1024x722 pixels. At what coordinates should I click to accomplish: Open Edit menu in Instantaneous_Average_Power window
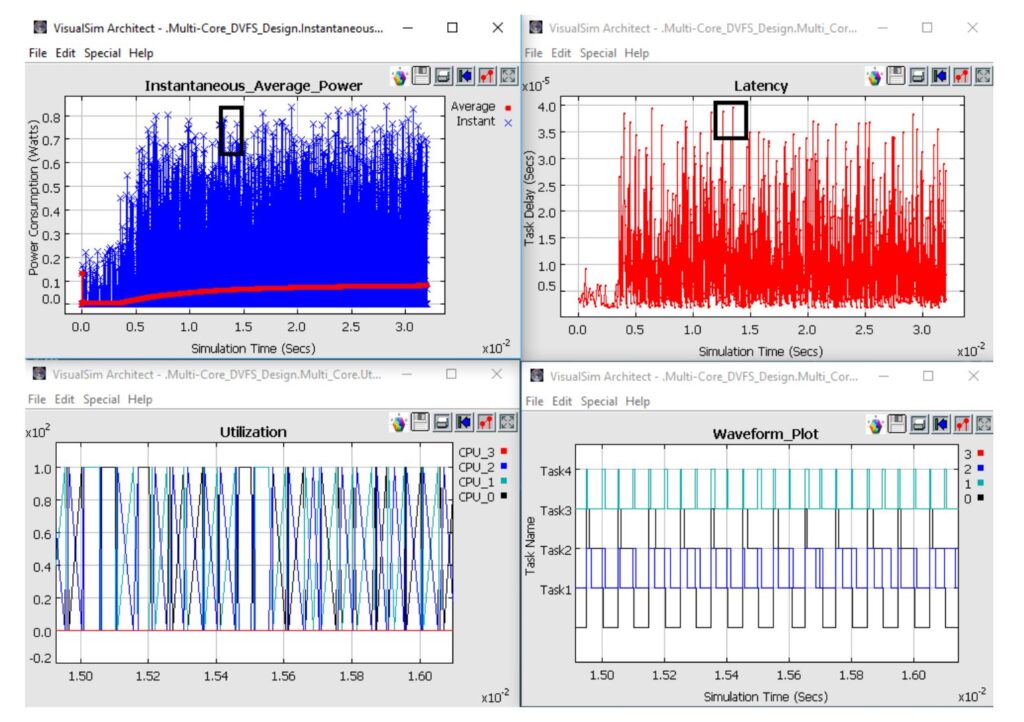click(65, 53)
